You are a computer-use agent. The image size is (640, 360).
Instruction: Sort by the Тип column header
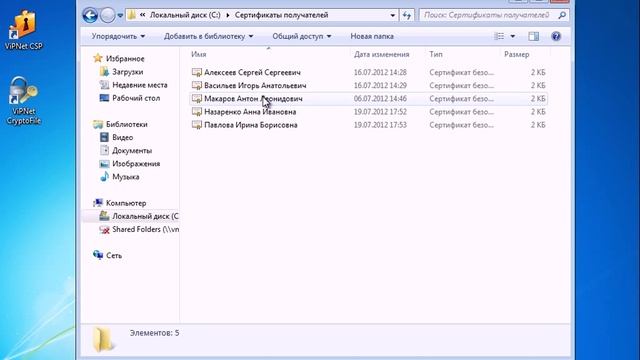tap(436, 54)
